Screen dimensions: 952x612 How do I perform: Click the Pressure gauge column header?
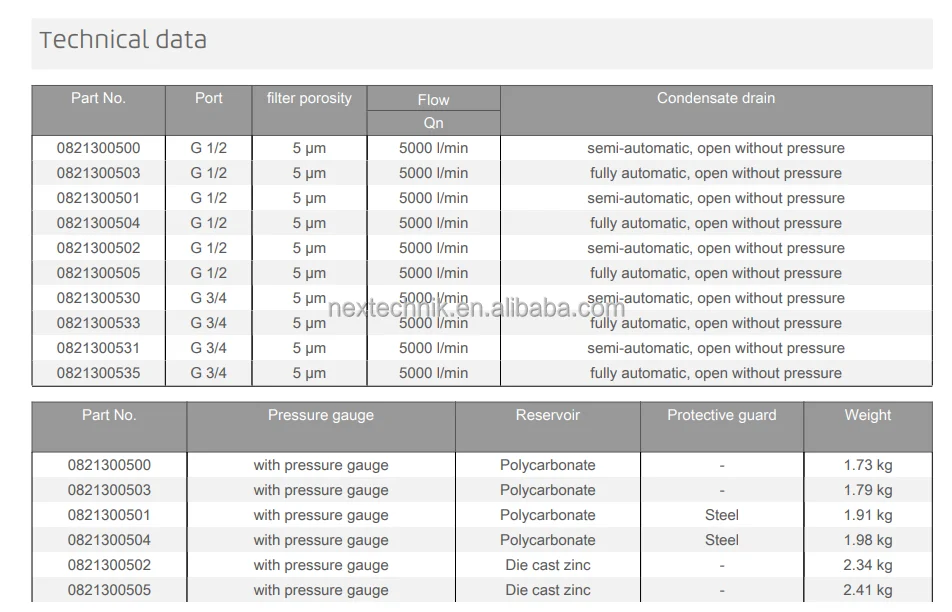320,415
